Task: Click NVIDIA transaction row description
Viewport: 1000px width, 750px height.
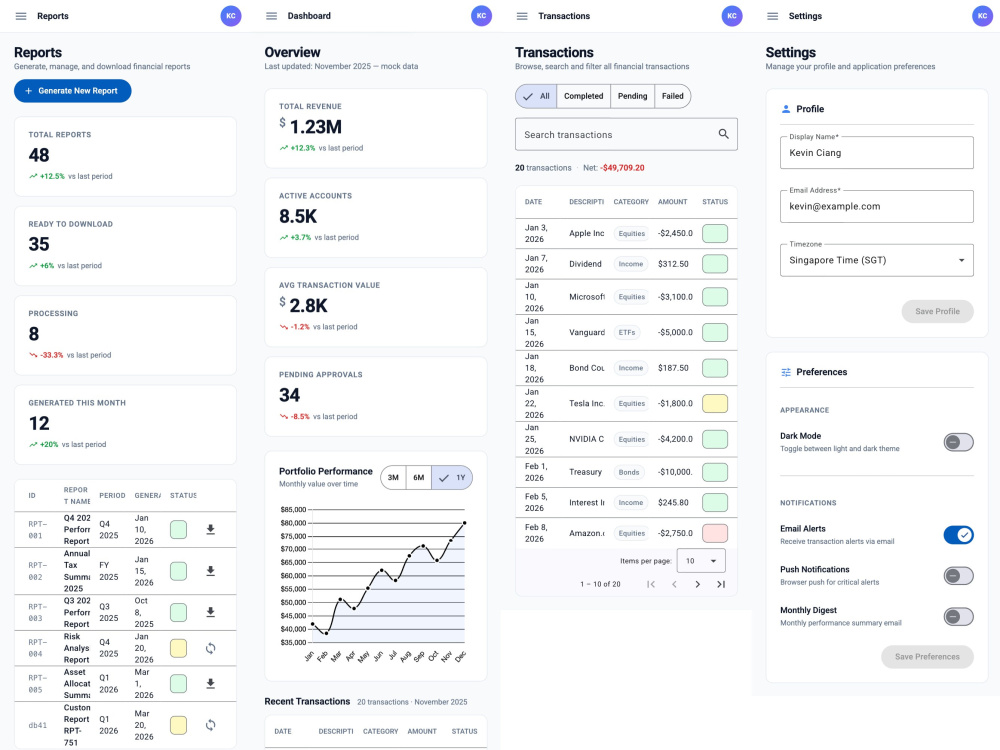Action: (587, 439)
